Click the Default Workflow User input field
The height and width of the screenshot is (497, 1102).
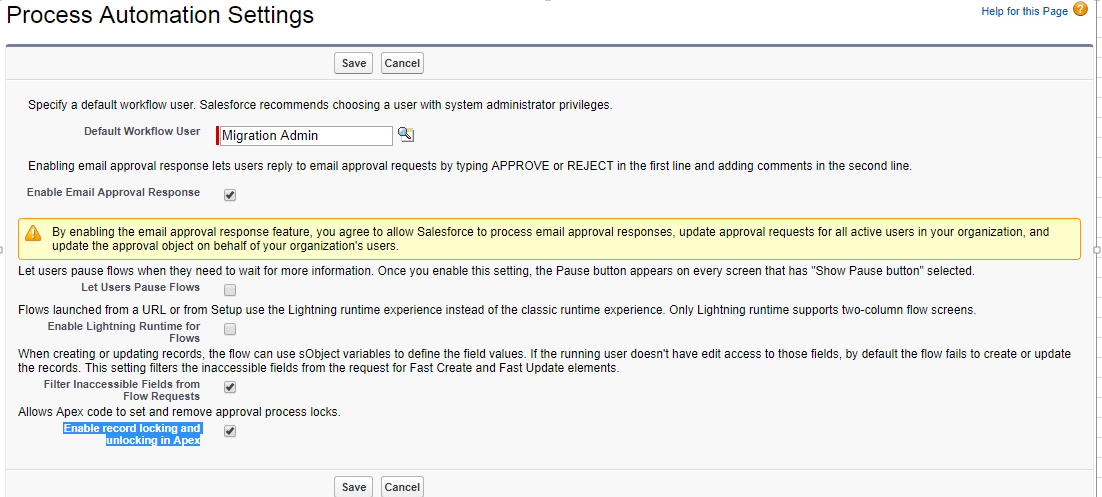[306, 136]
